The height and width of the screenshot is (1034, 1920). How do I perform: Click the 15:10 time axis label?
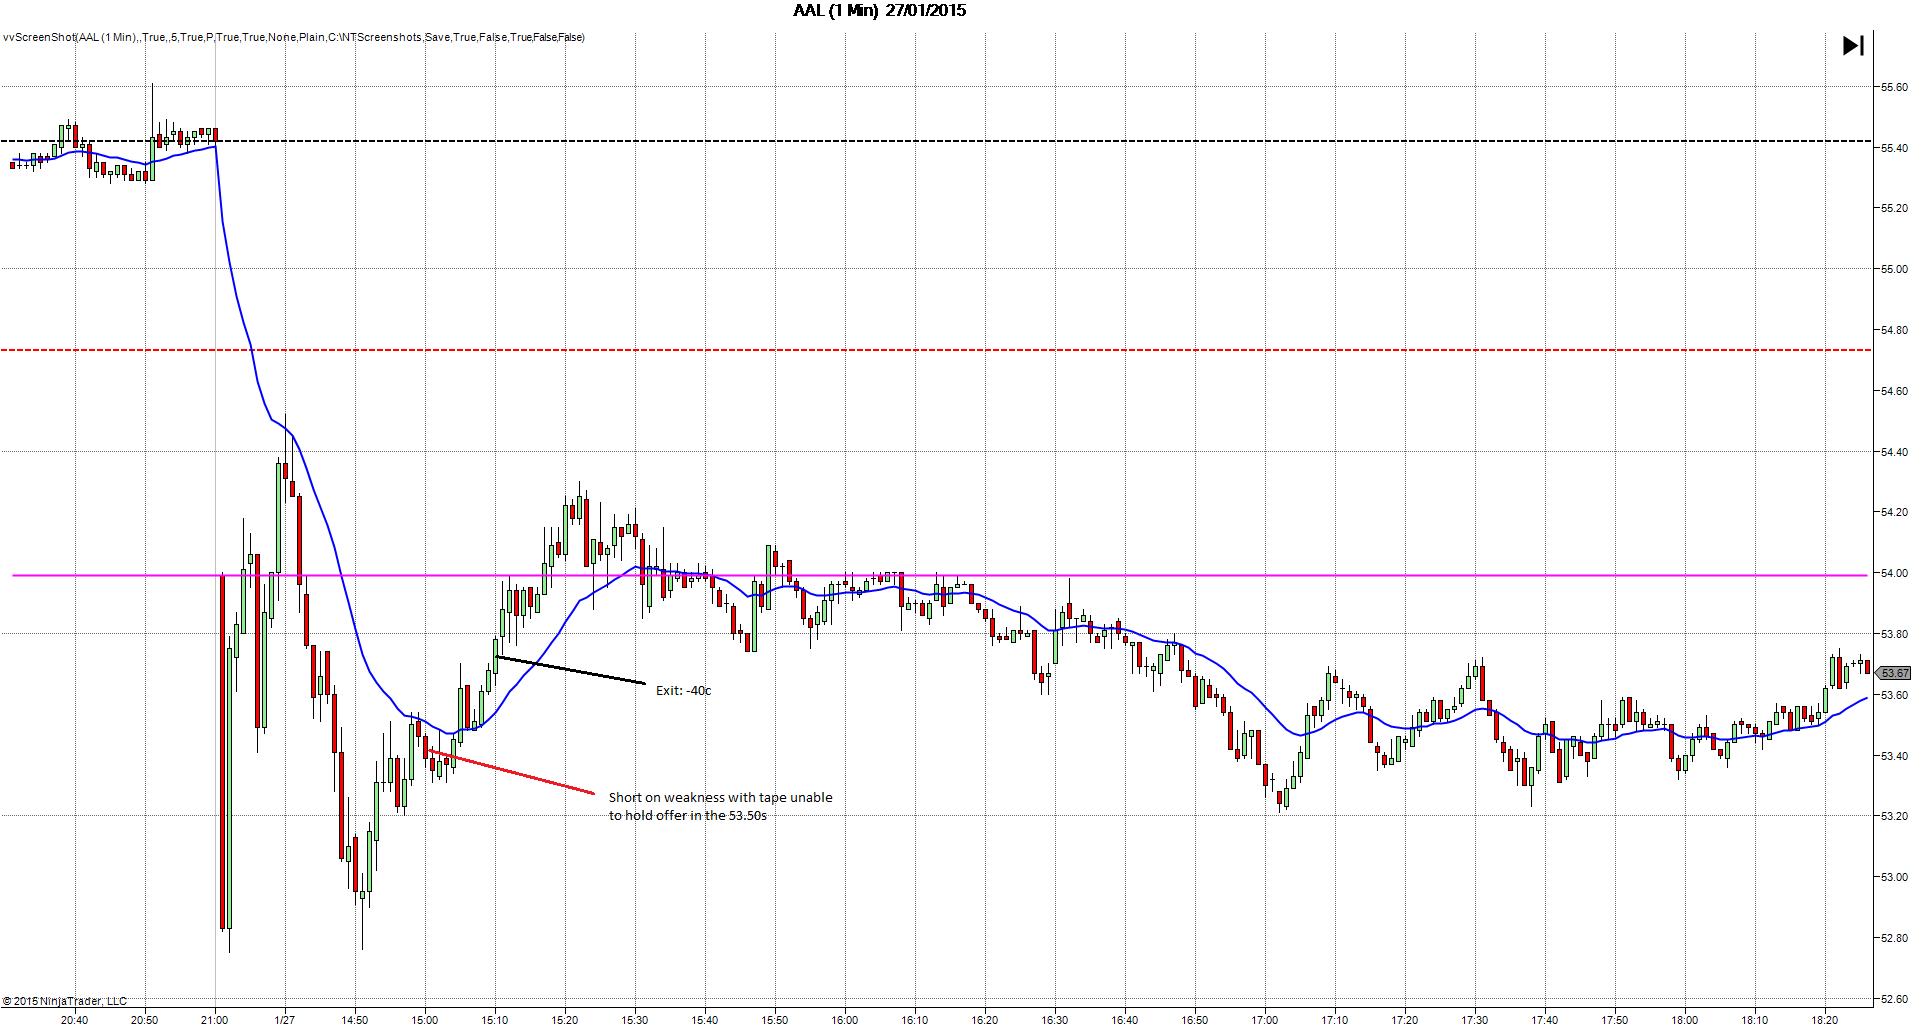(494, 1020)
